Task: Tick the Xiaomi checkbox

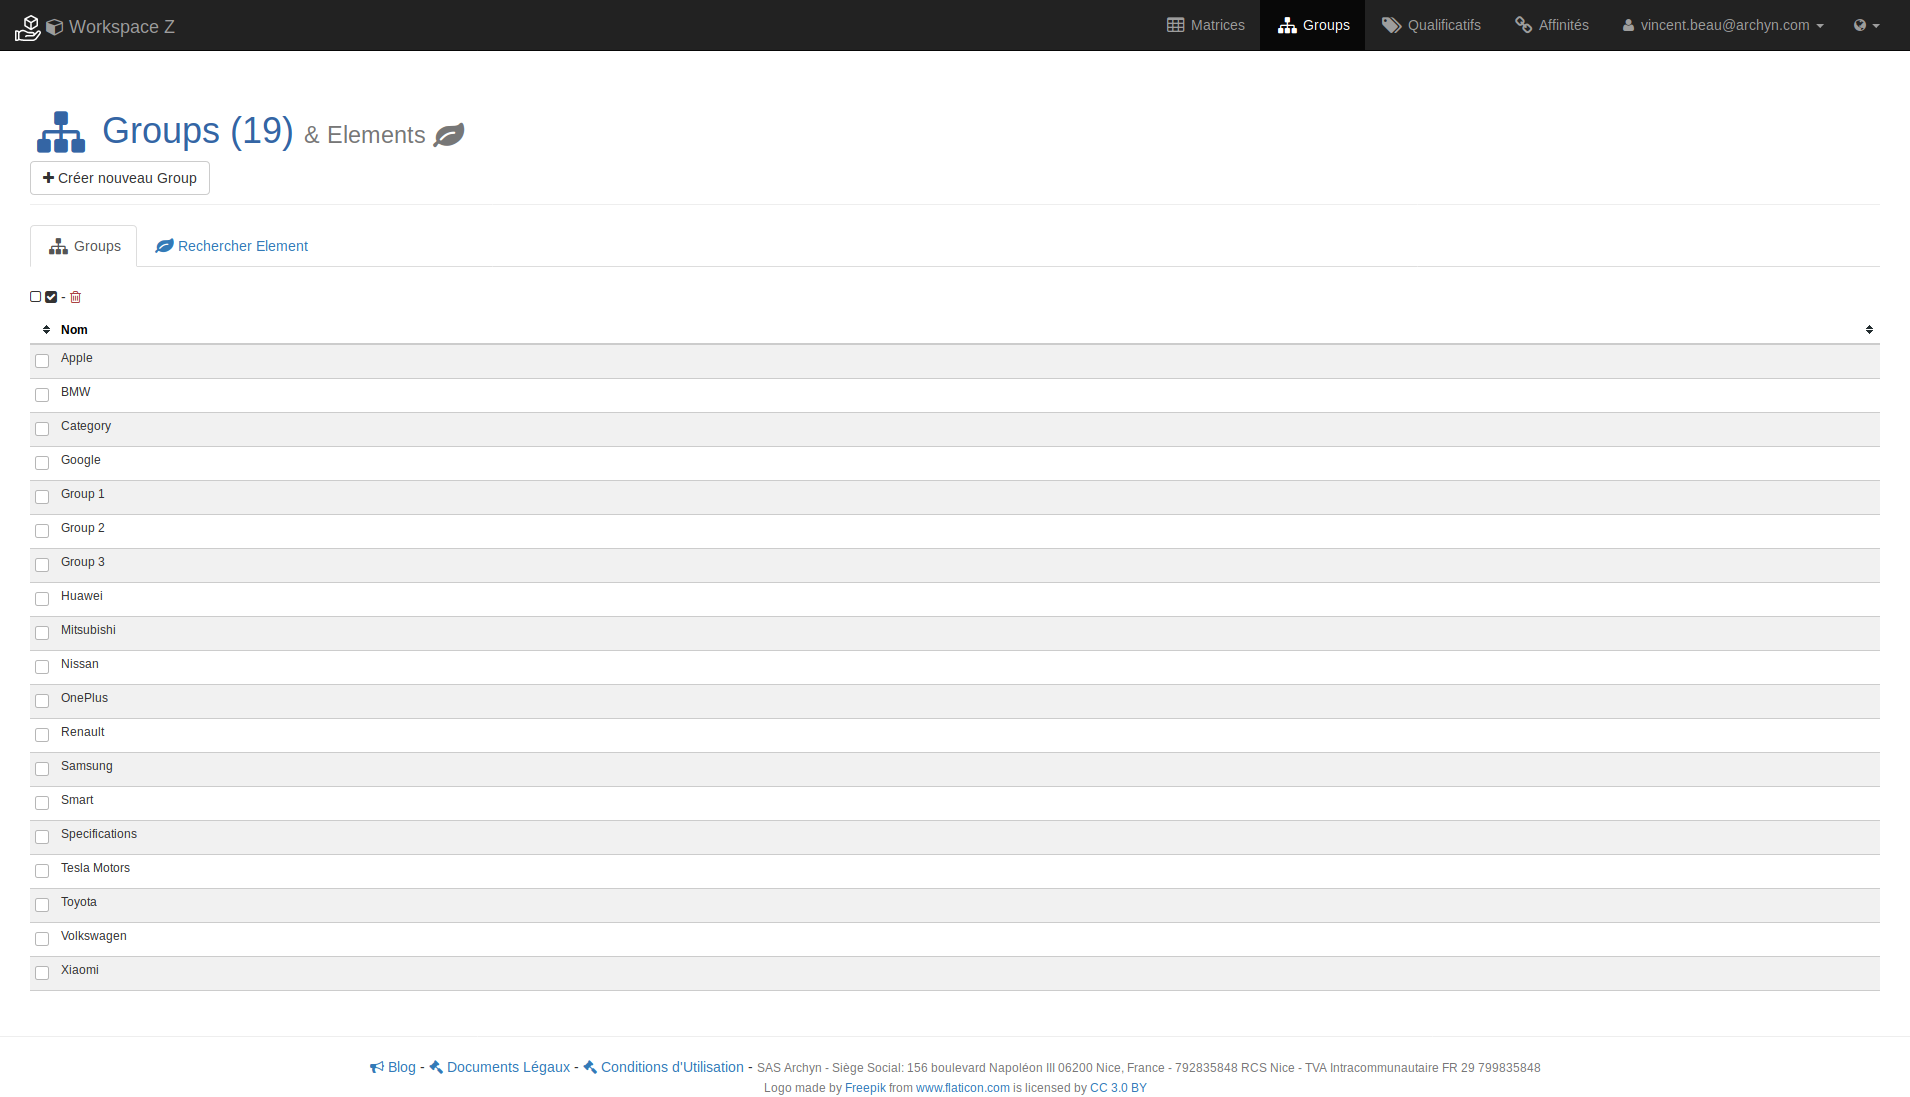Action: pos(42,973)
